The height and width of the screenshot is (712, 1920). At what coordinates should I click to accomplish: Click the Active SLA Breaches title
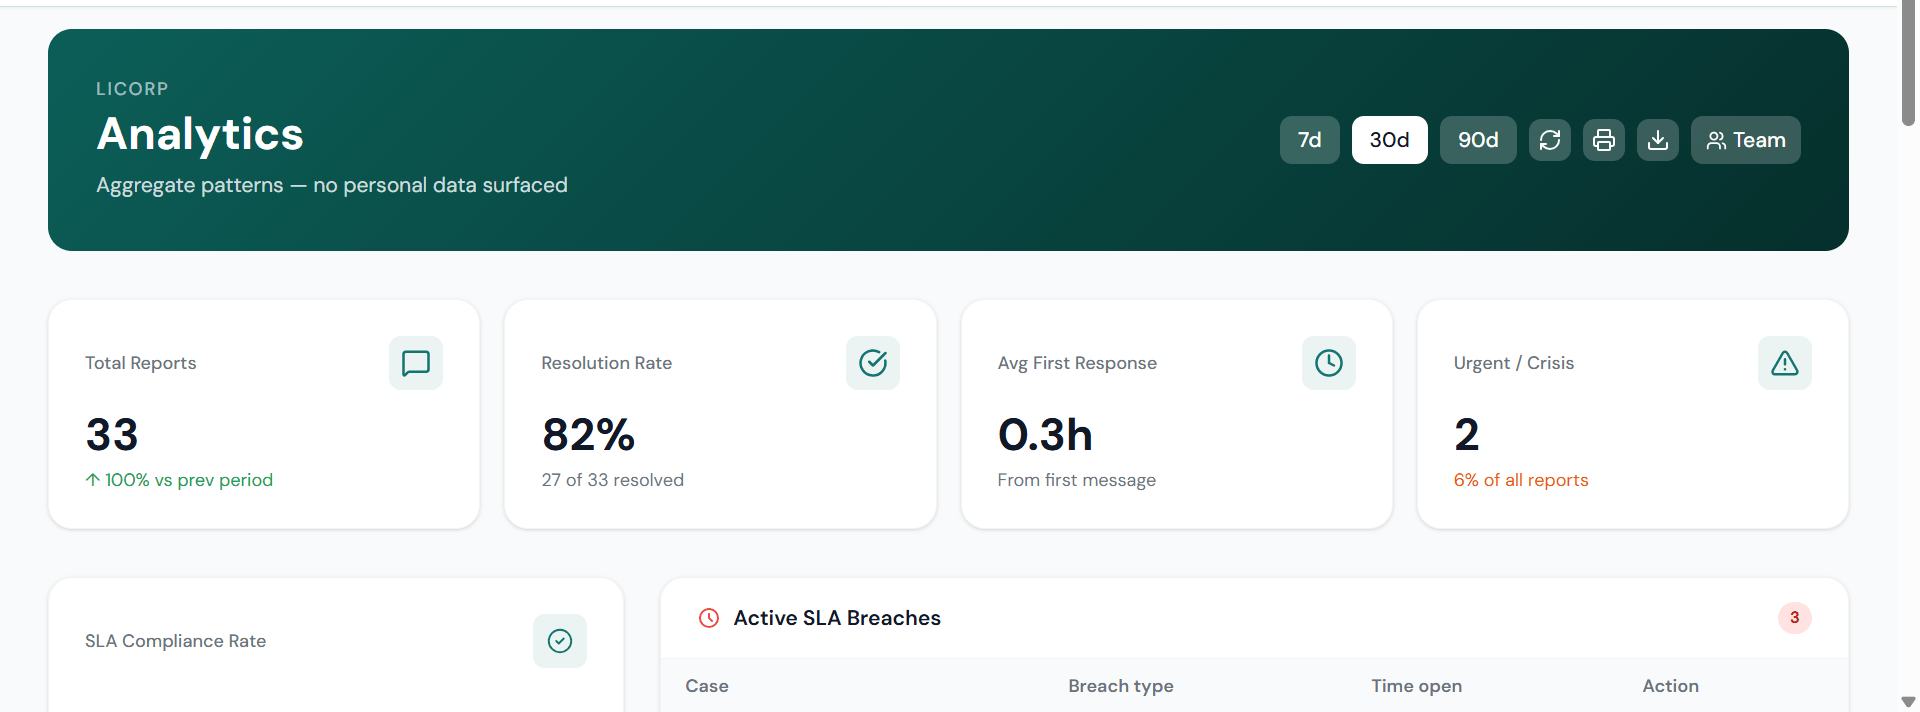coord(837,618)
